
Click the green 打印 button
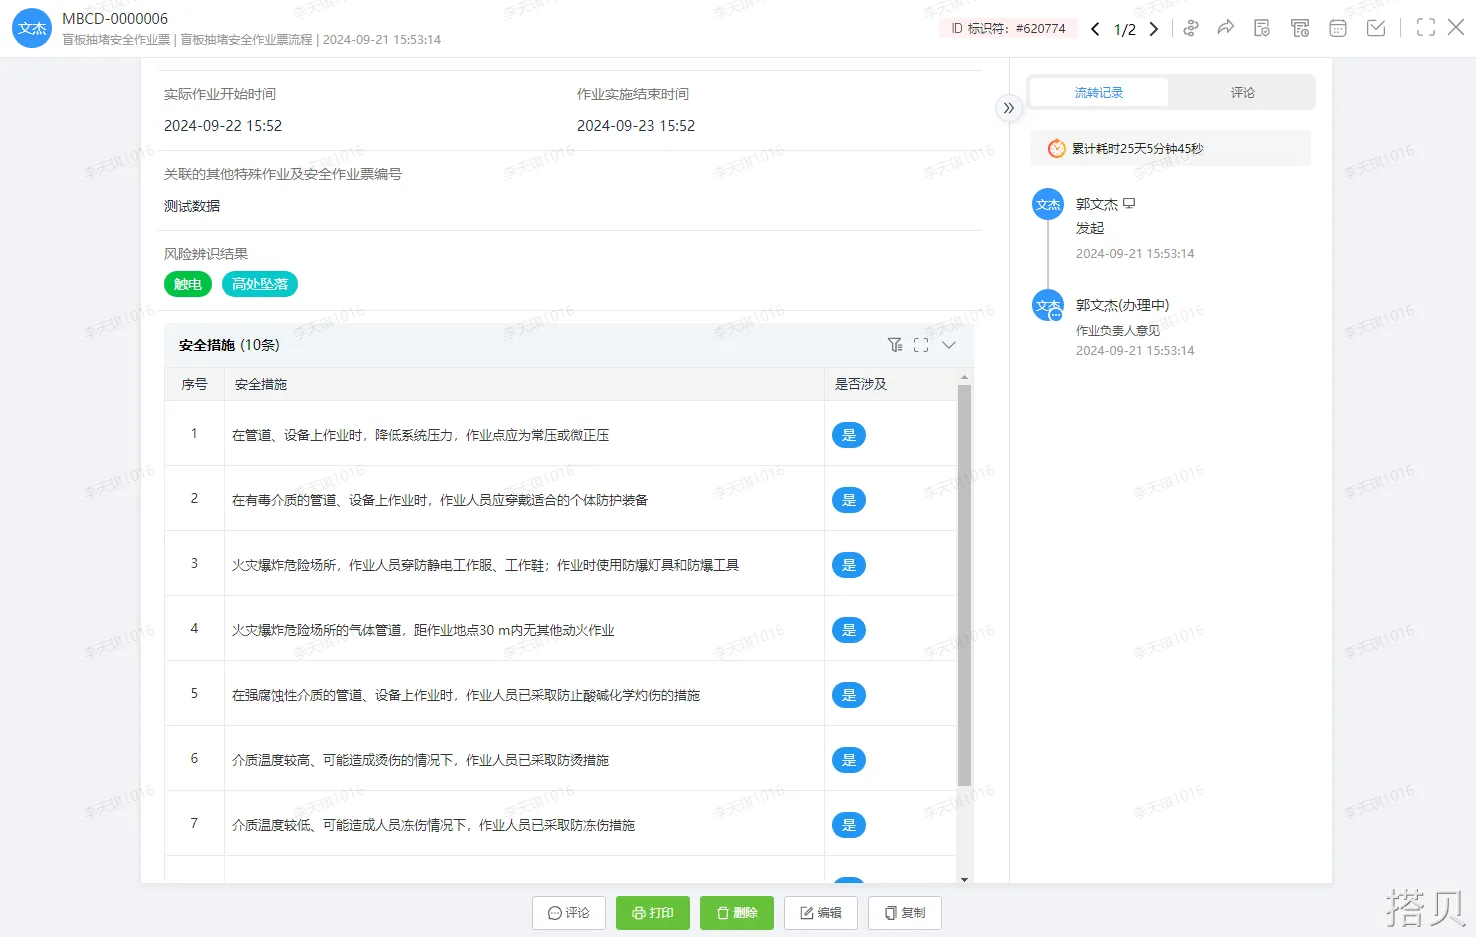tap(652, 913)
